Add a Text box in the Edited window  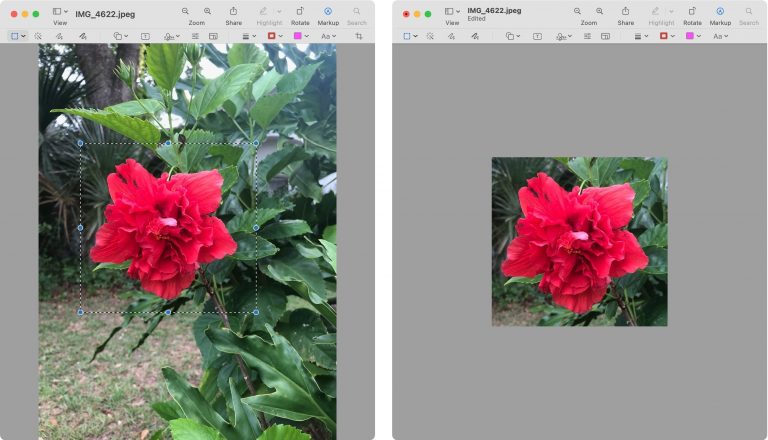point(537,36)
